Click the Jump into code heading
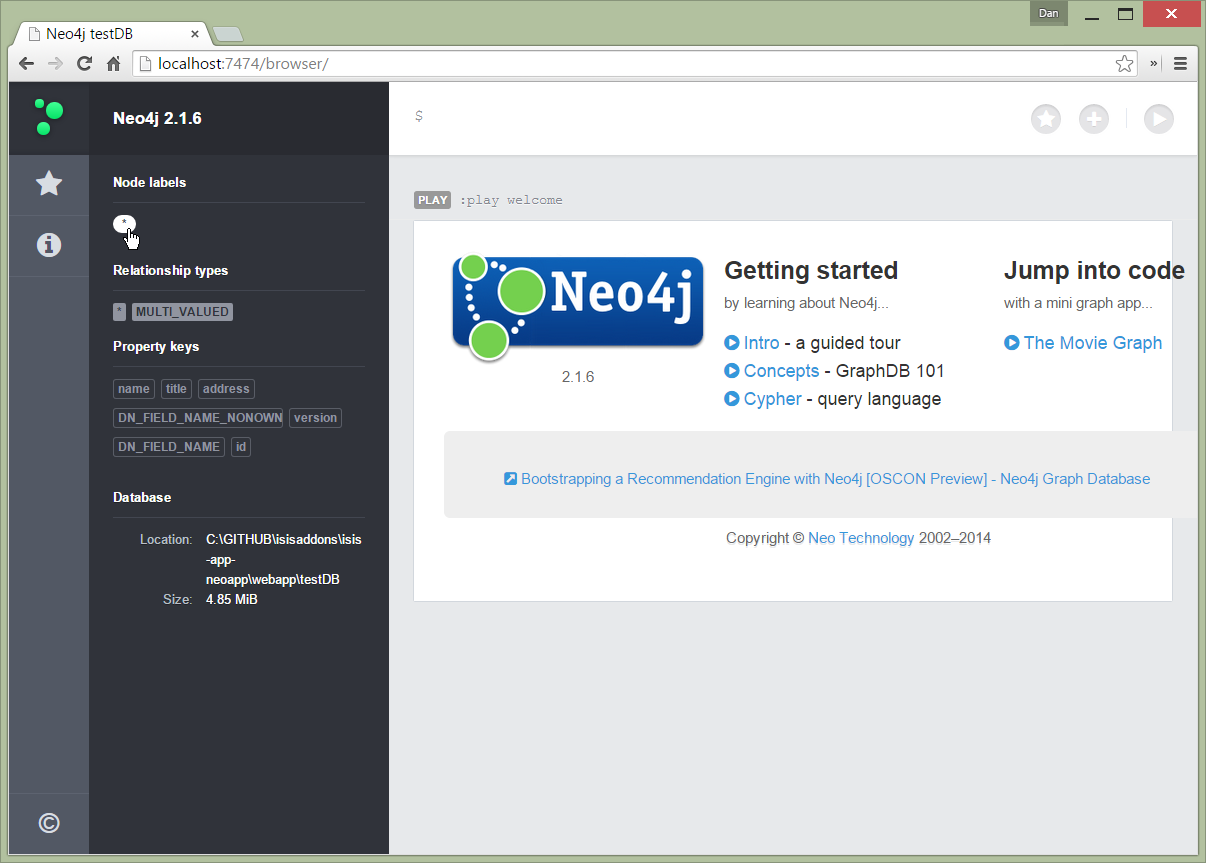The image size is (1206, 863). [x=1094, y=271]
